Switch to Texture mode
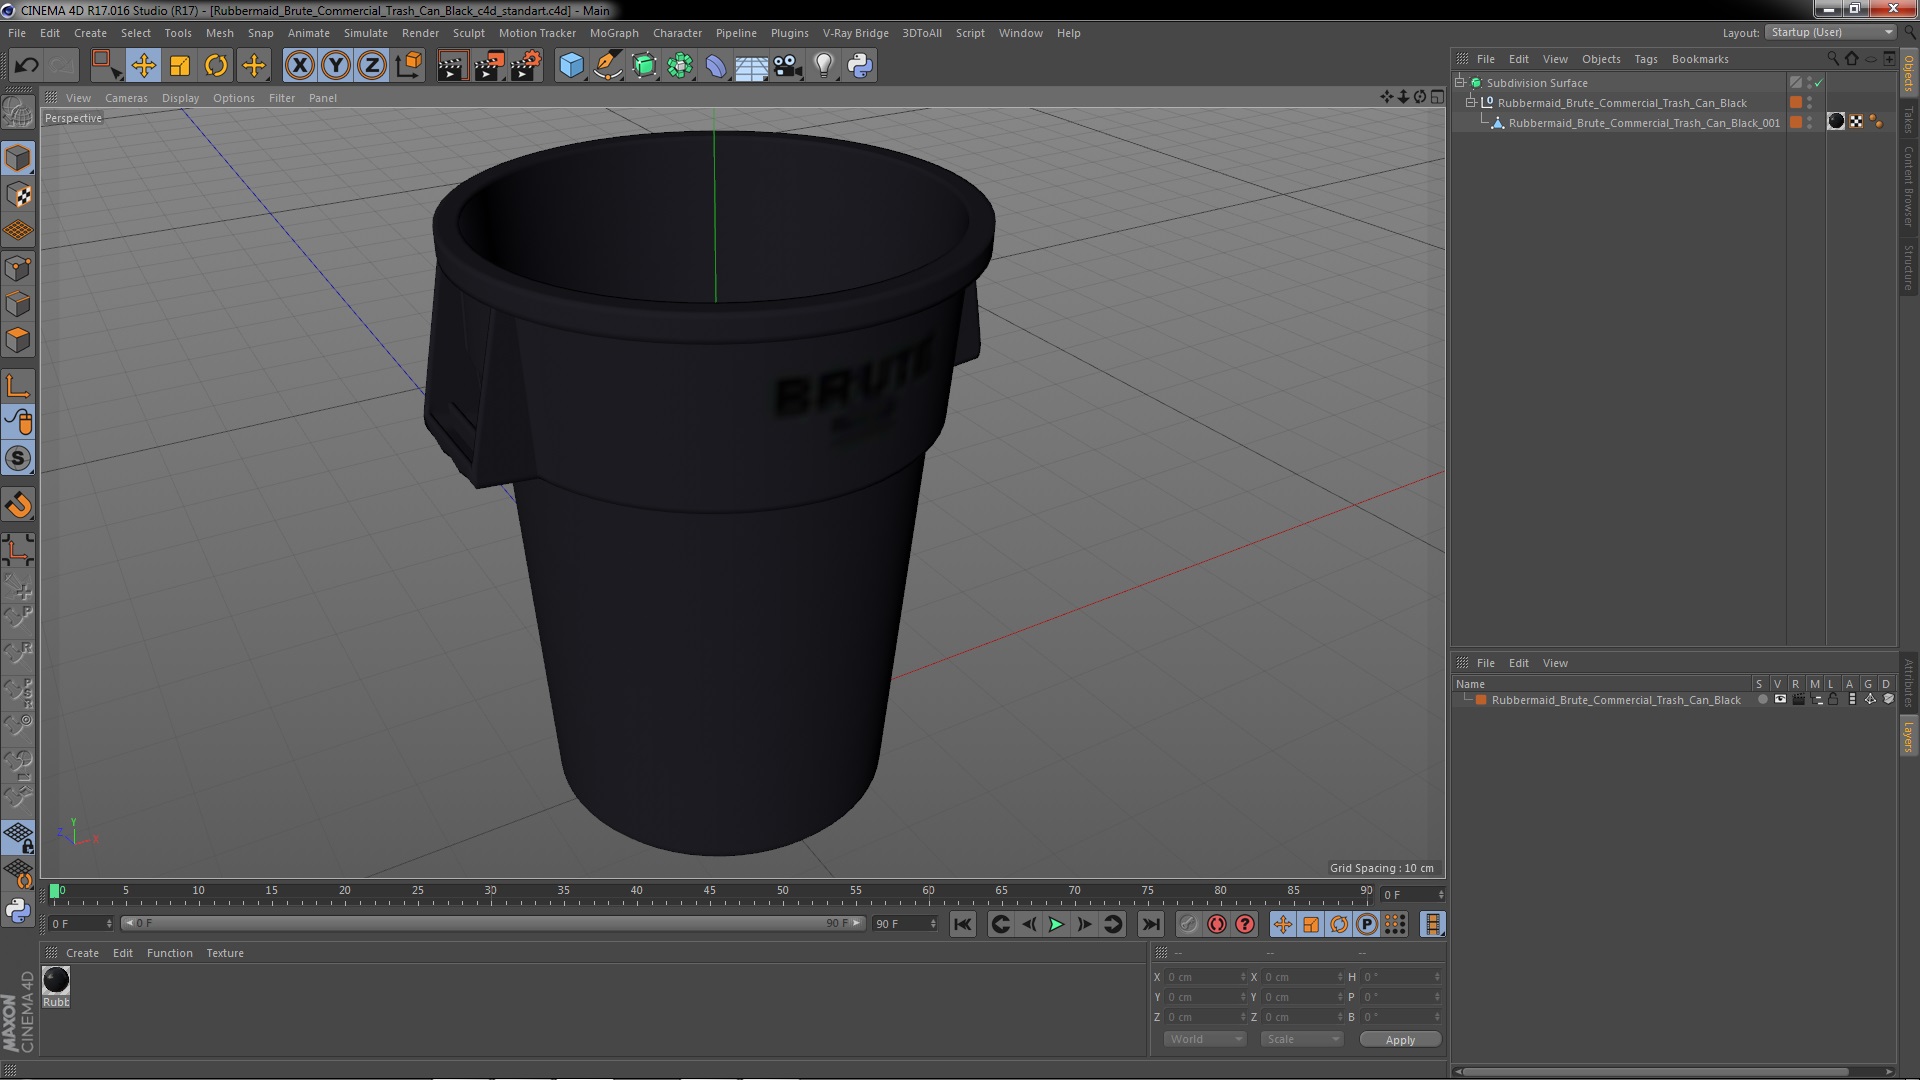1920x1080 pixels. tap(18, 195)
